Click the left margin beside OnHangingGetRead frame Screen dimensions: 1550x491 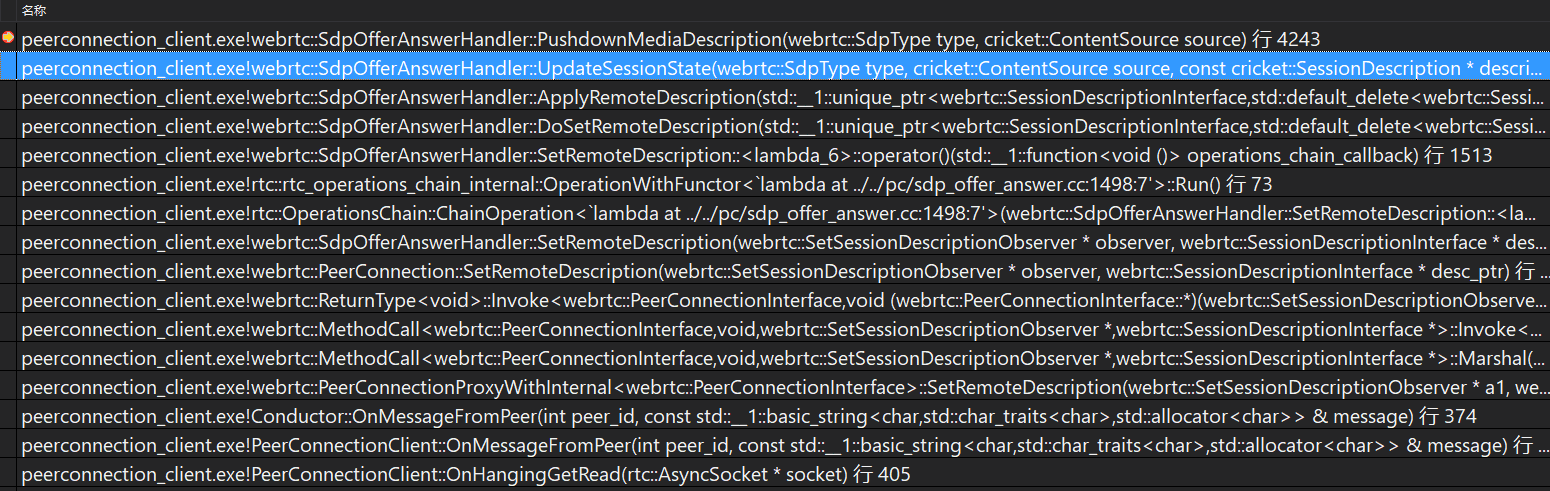tap(8, 474)
